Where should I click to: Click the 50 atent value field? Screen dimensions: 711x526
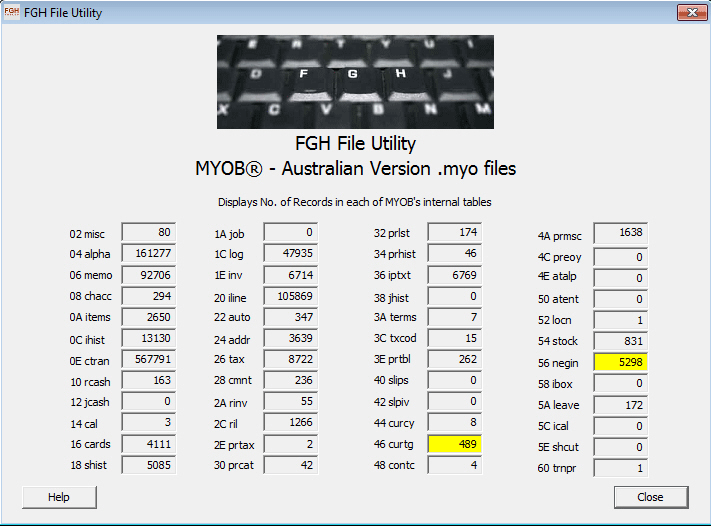(x=620, y=299)
